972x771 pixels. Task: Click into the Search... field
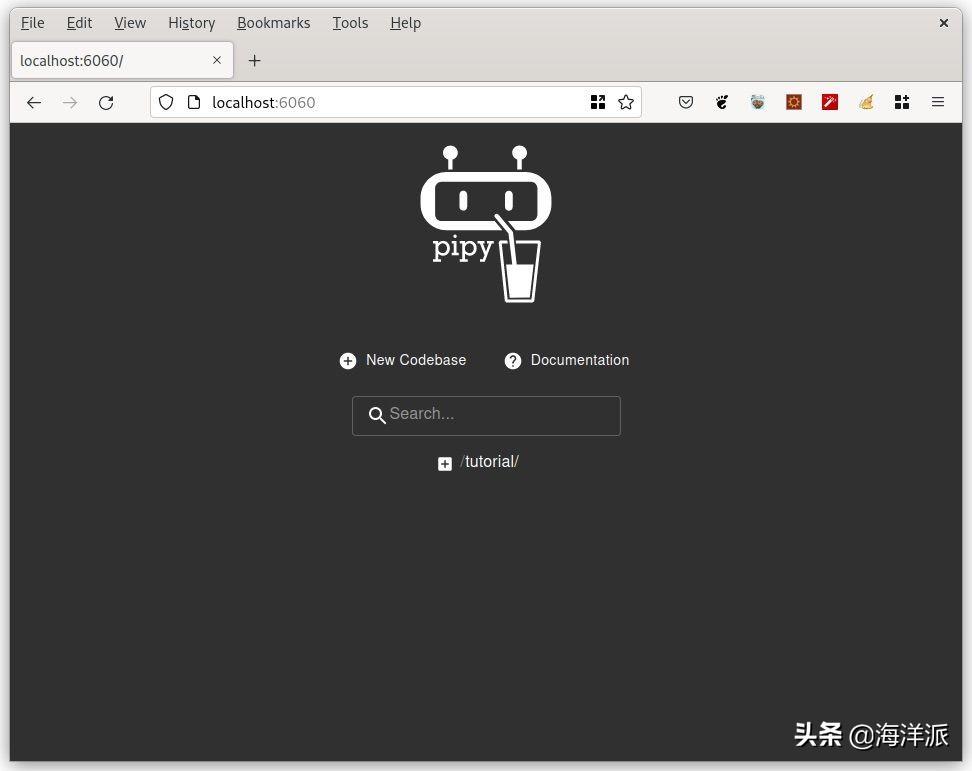pos(486,416)
